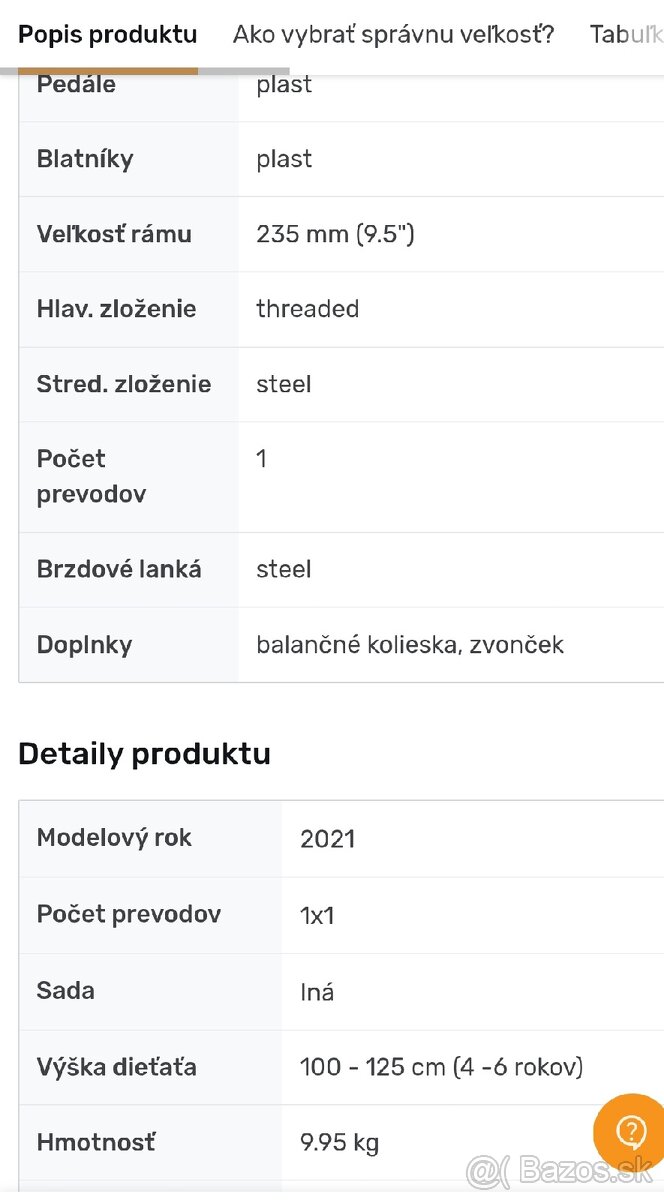Image resolution: width=664 pixels, height=1200 pixels.
Task: Select the Sada row label
Action: (66, 991)
